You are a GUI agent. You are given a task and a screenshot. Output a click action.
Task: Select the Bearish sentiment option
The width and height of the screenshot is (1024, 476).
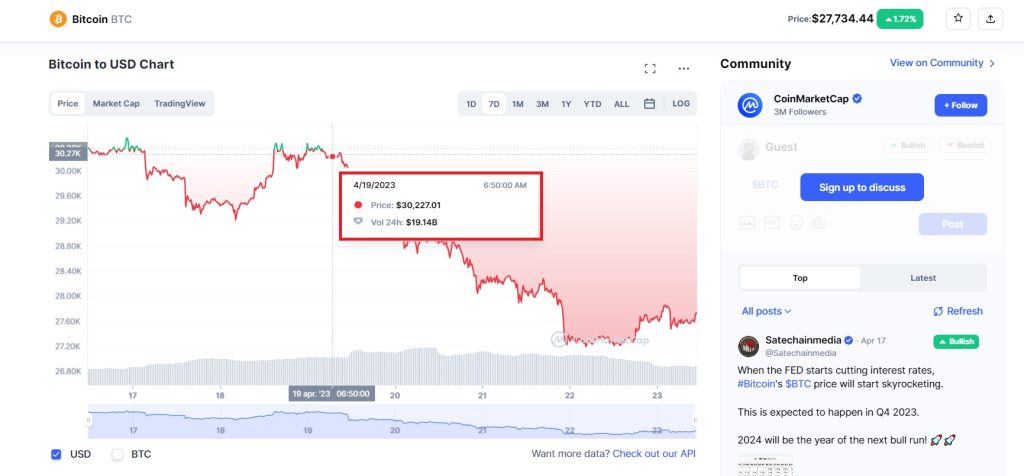tap(965, 146)
